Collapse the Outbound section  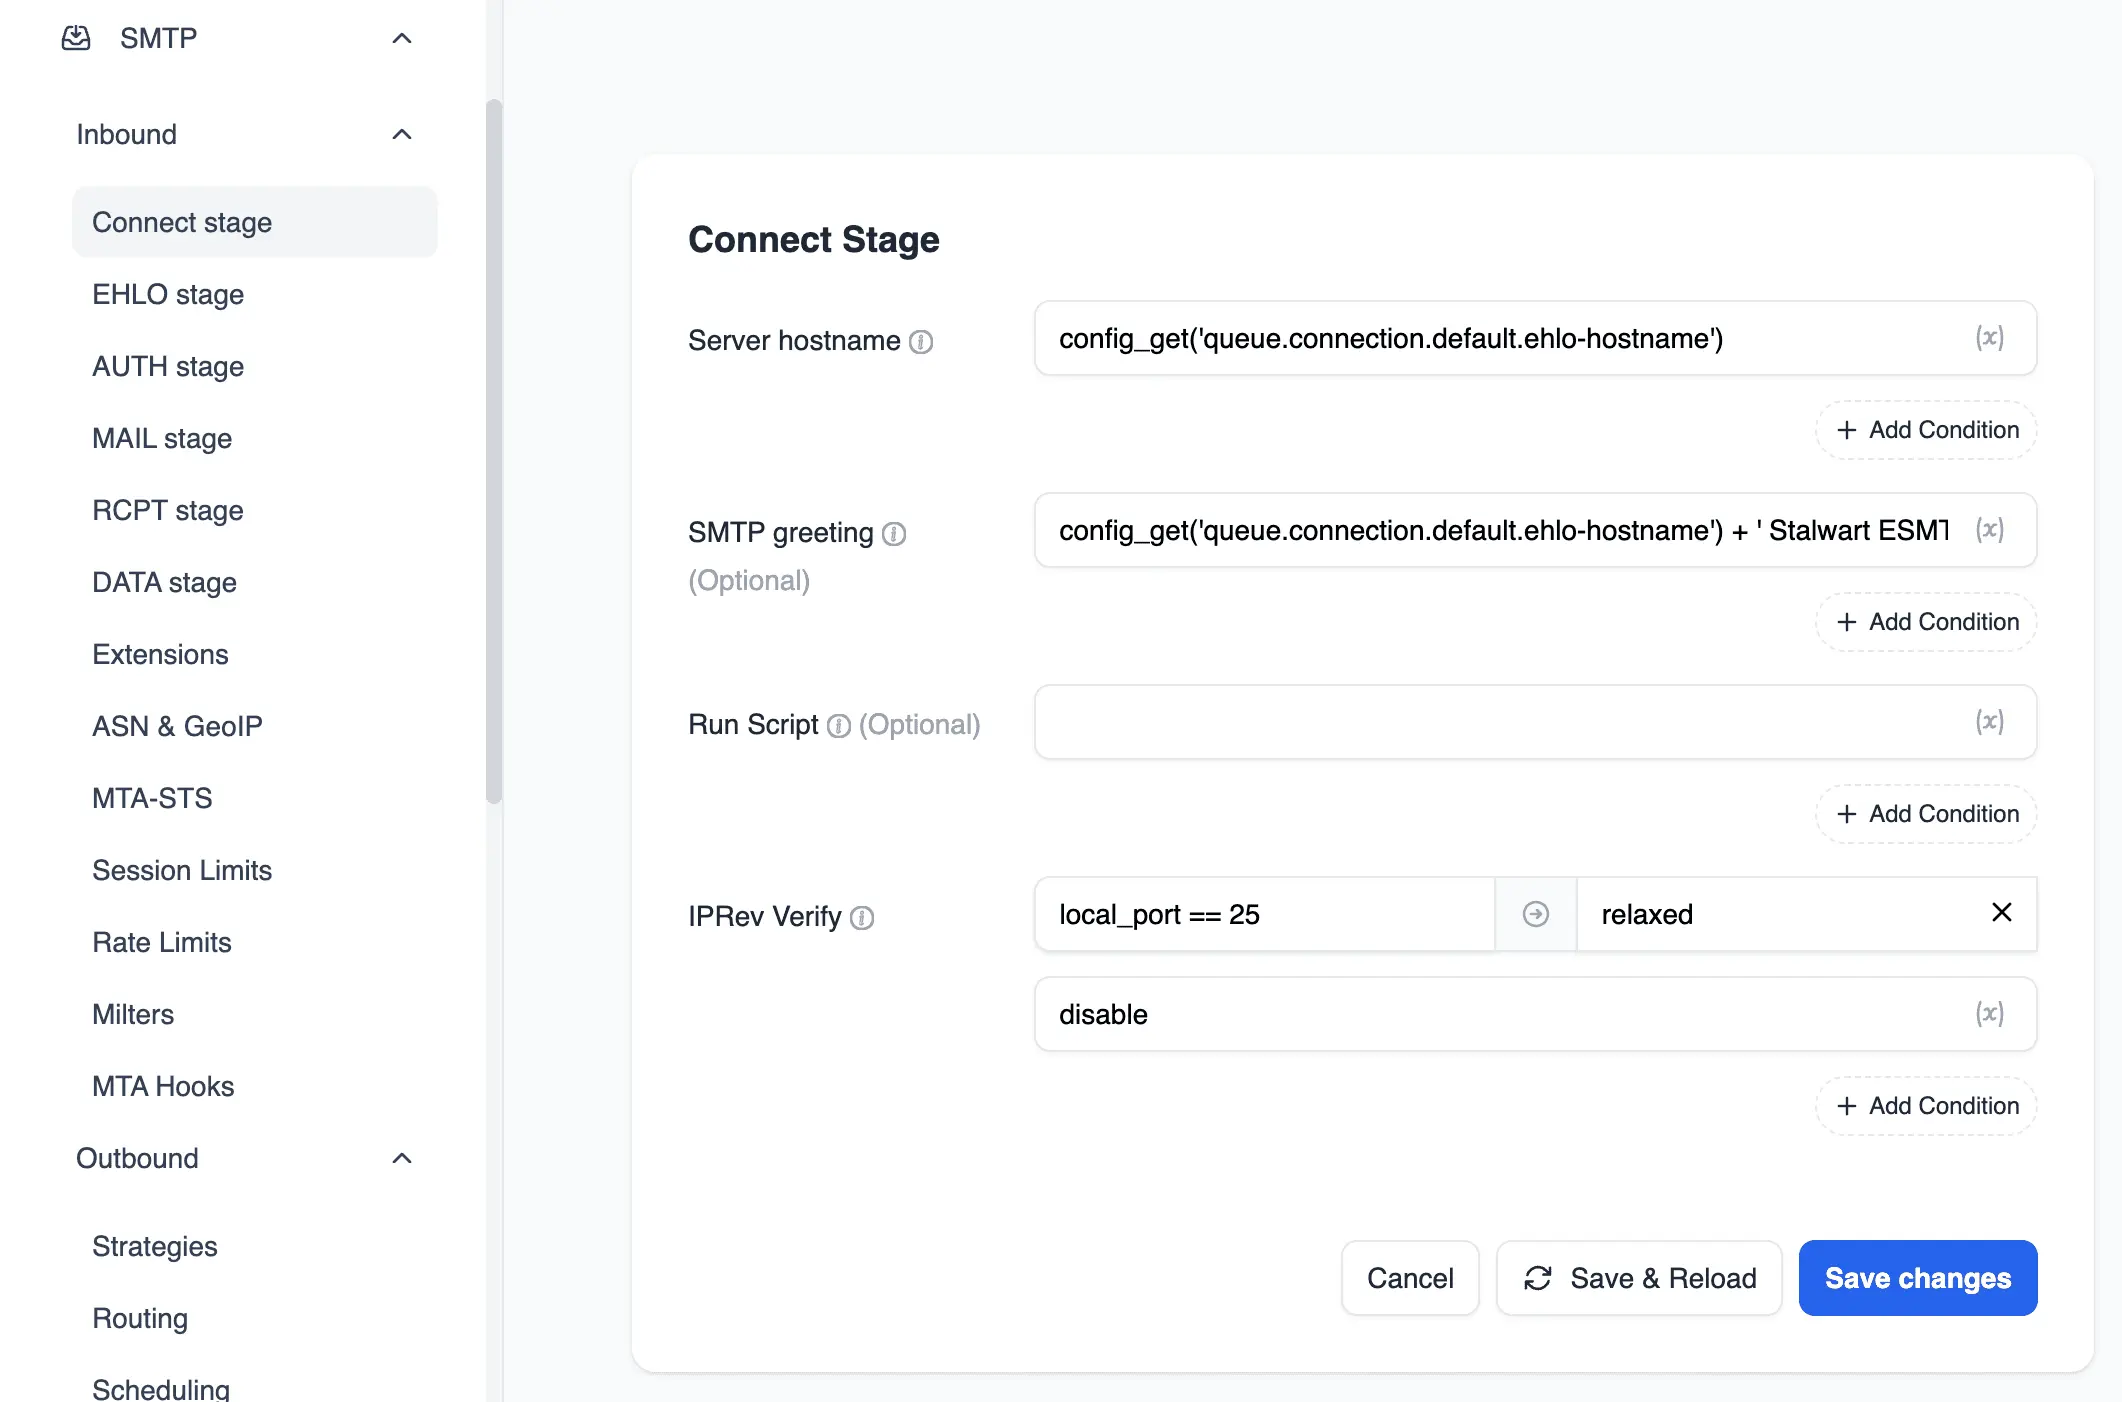(402, 1158)
